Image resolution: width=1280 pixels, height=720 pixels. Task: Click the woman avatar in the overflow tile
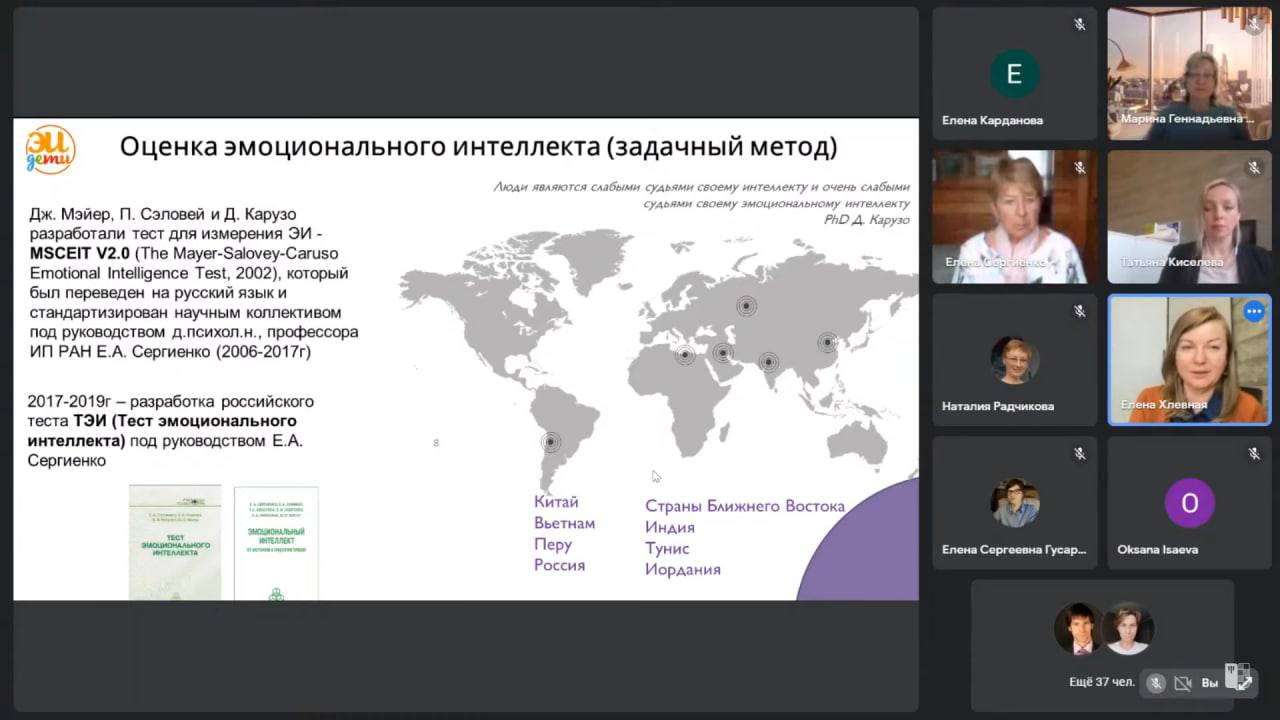[1128, 629]
